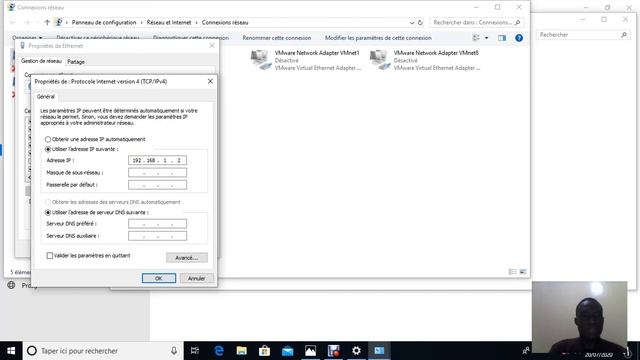640x360 pixels.
Task: Open the Mail app from the taskbar
Action: (287, 351)
